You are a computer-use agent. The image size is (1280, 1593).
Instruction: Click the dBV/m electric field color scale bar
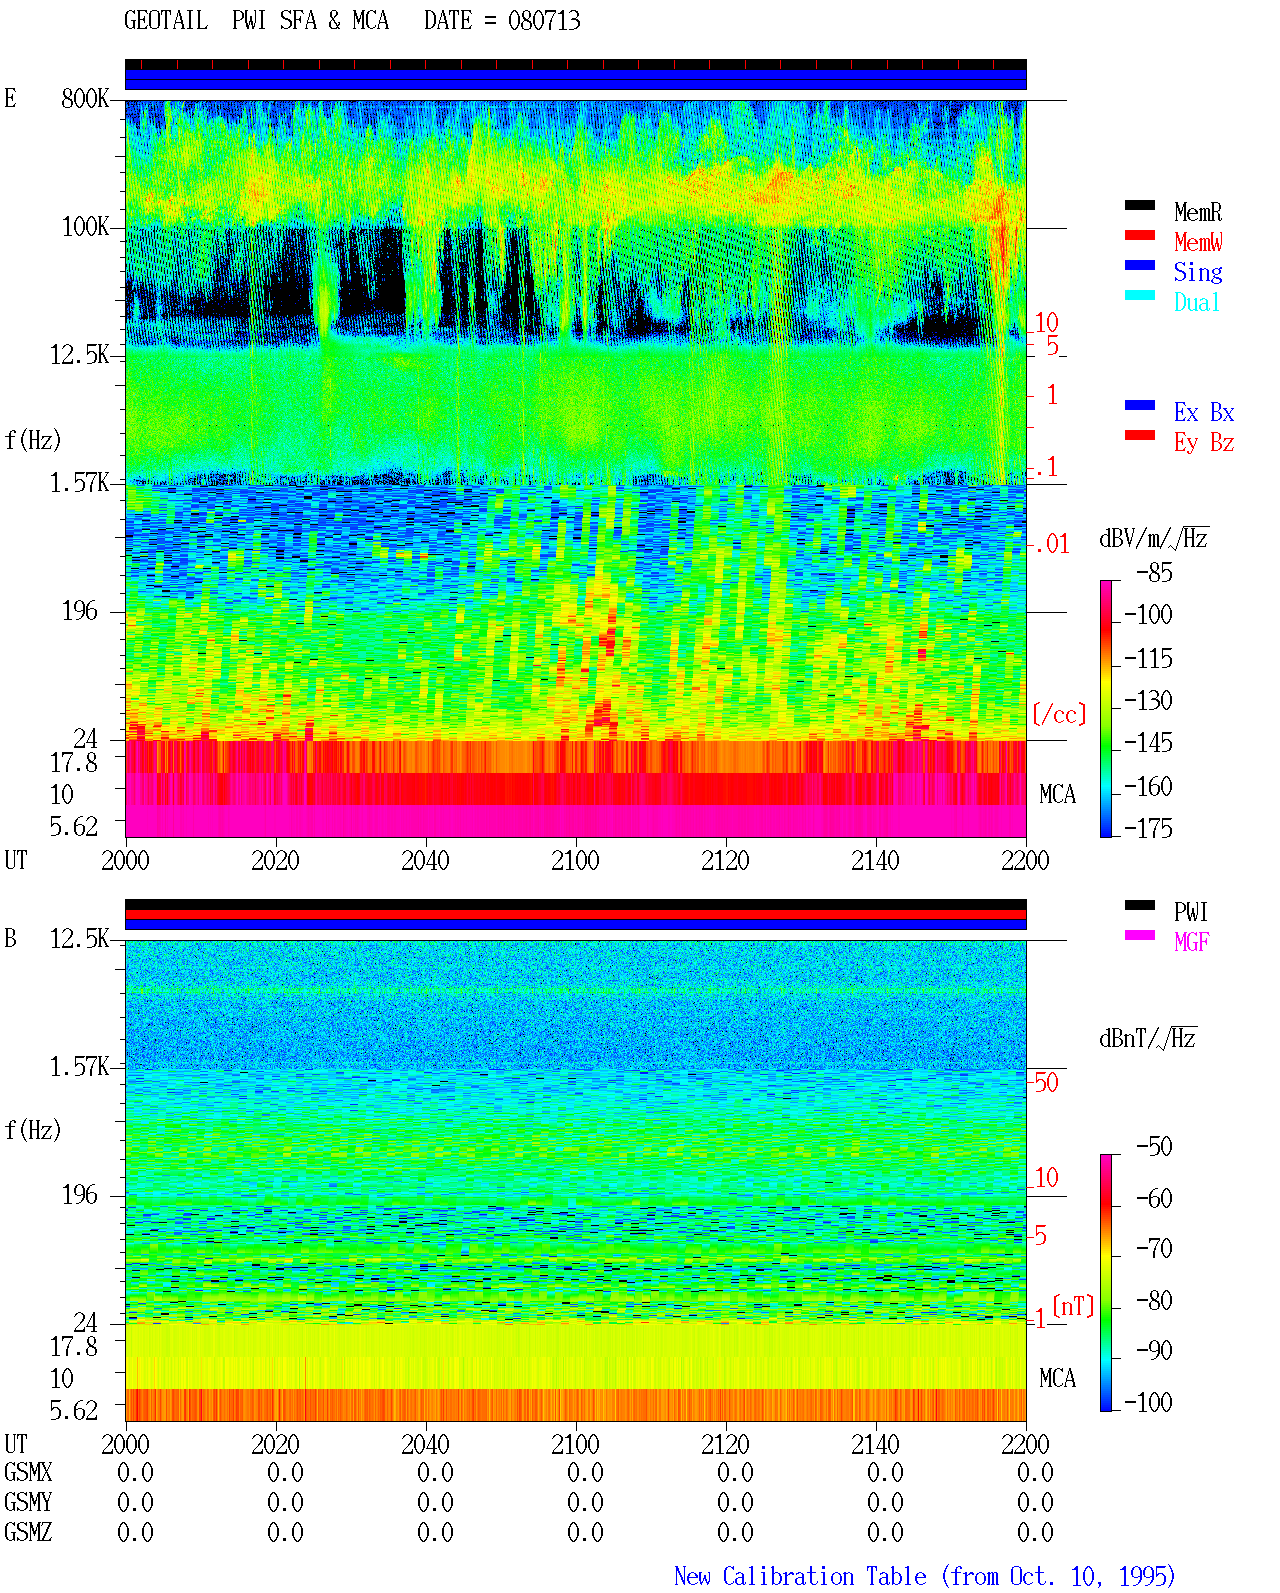click(x=1105, y=709)
